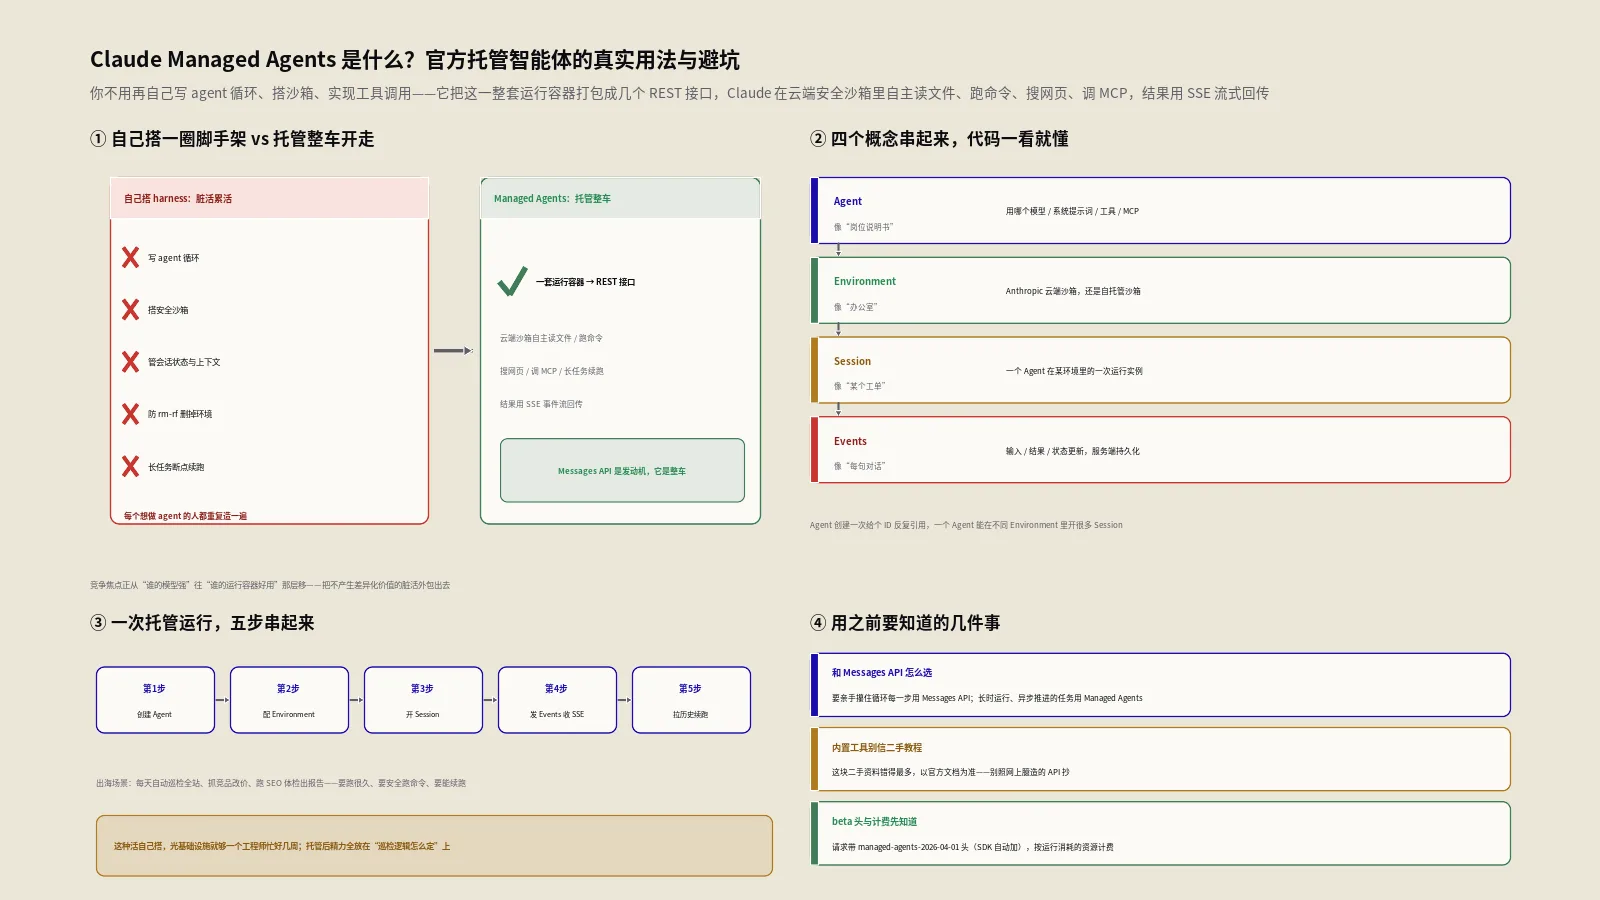Select the Agent concept card

pos(1160,211)
